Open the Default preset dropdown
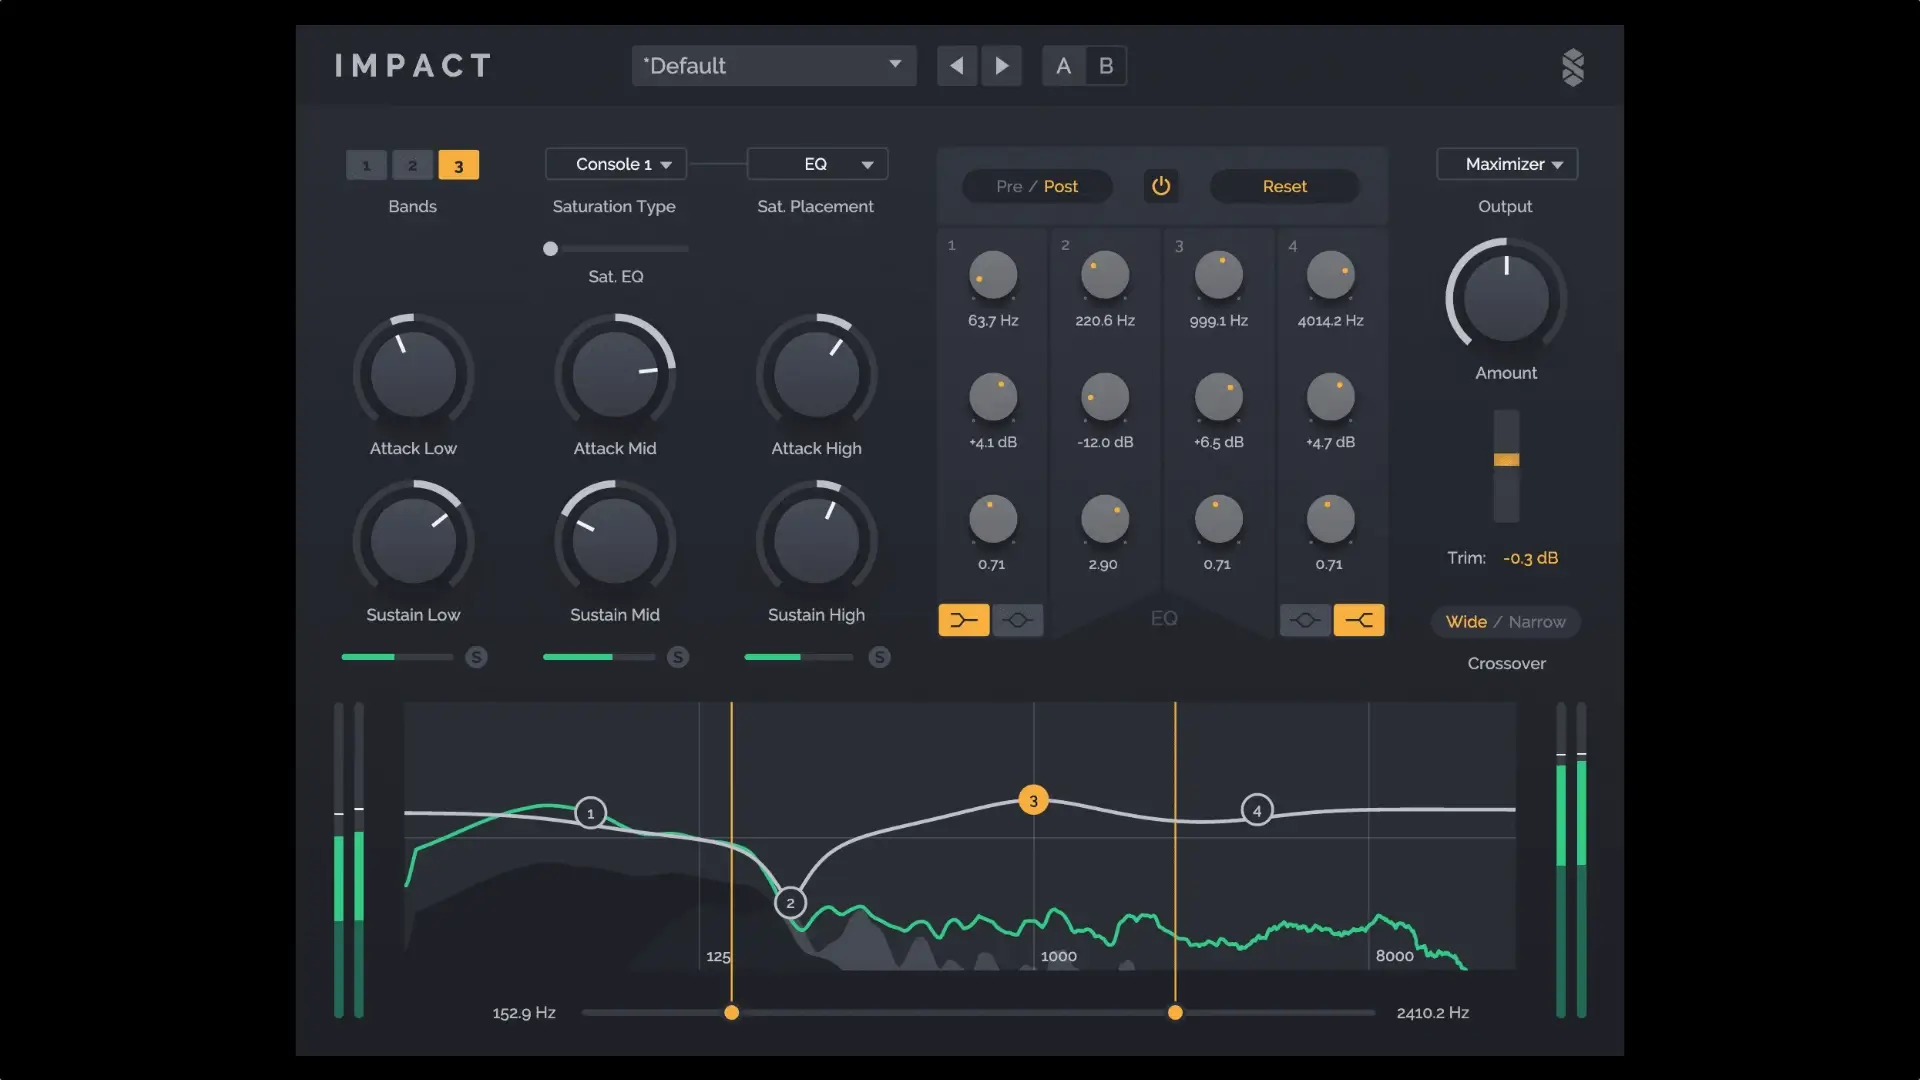The image size is (1920, 1080). (x=773, y=66)
